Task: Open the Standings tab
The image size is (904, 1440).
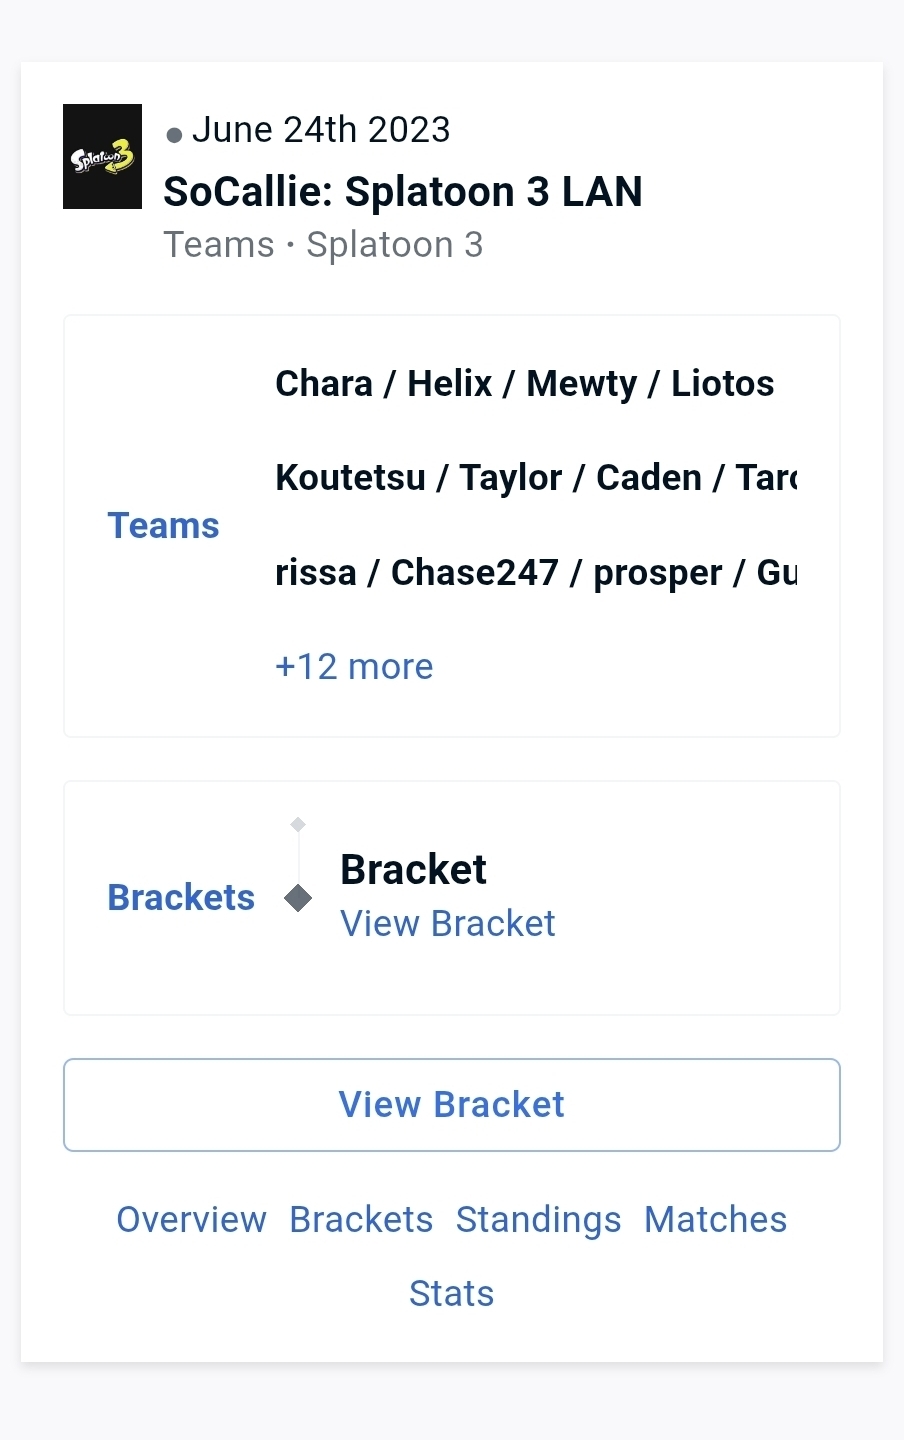Action: coord(538,1220)
